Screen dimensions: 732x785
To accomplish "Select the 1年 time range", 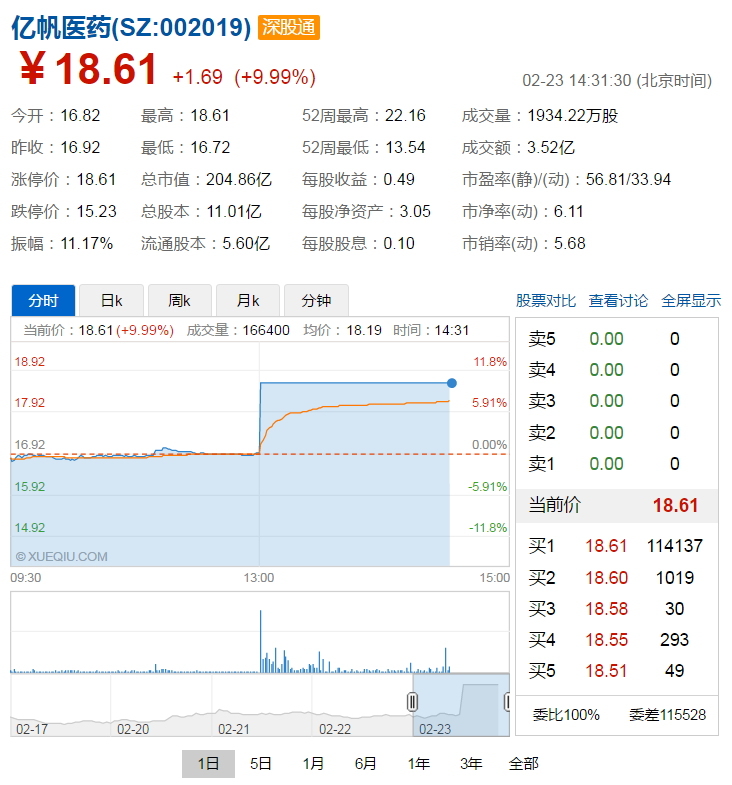I will pyautogui.click(x=419, y=763).
